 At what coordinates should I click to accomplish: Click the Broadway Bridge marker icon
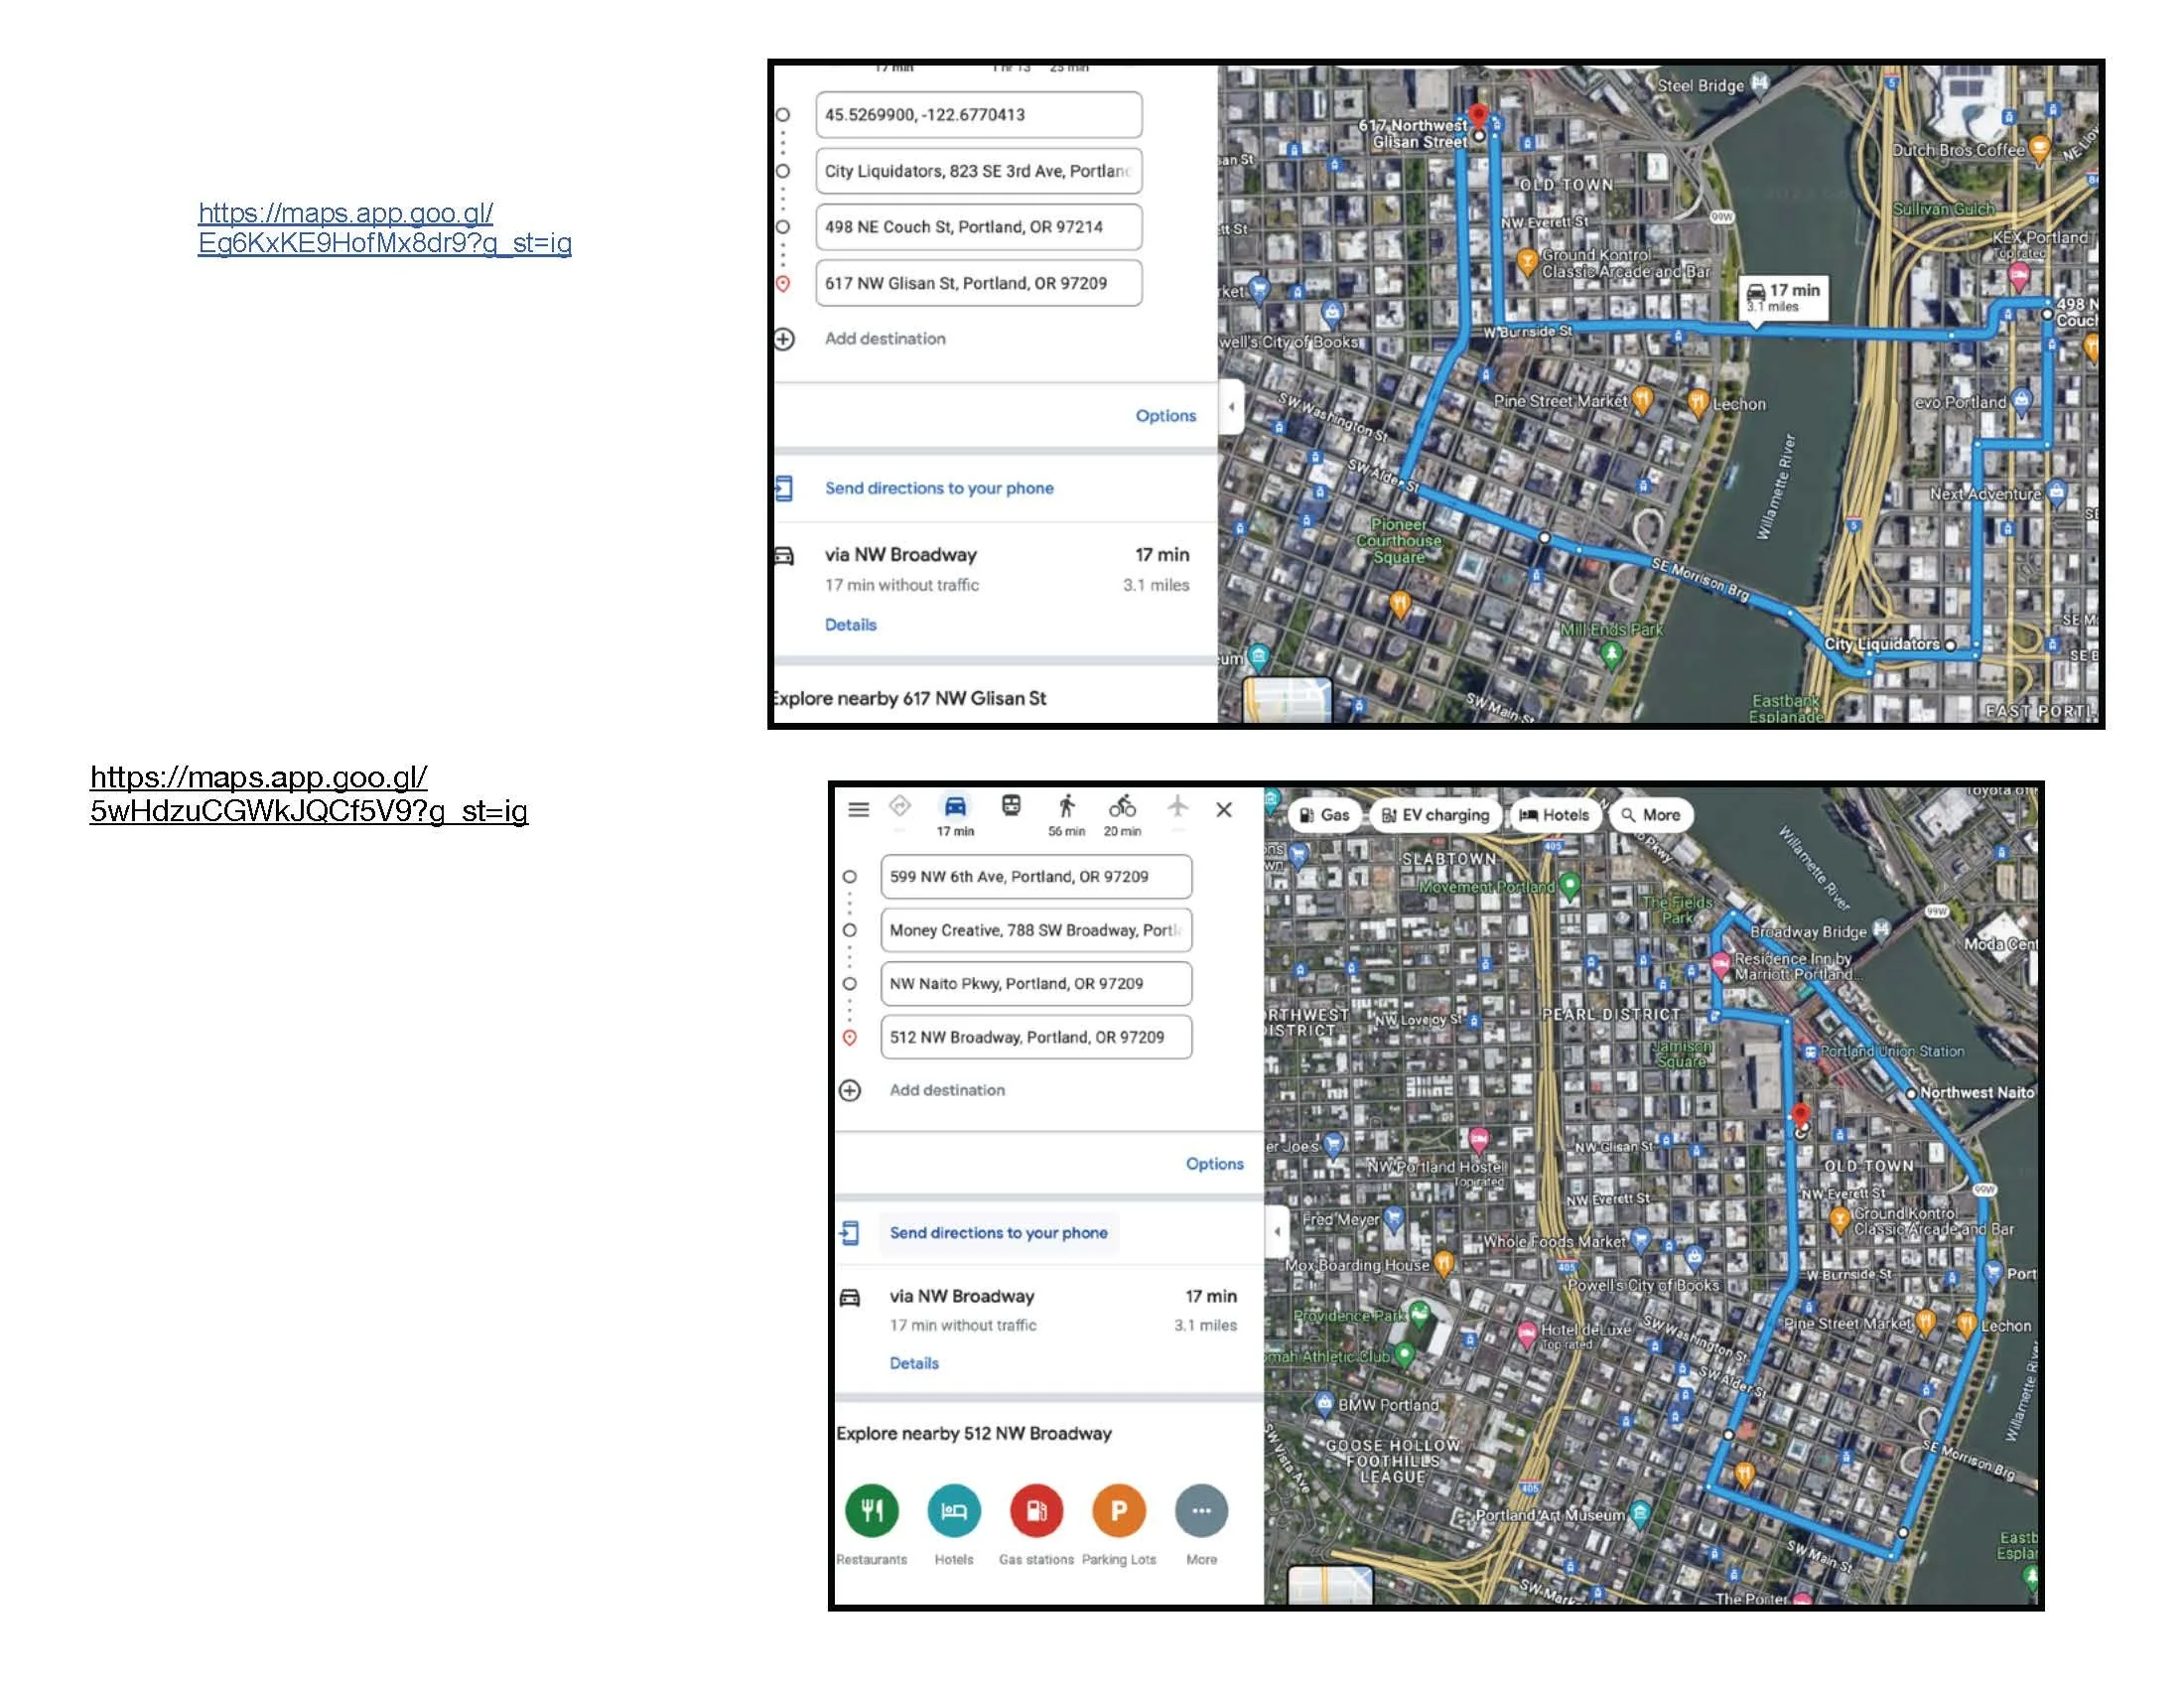pos(1881,929)
